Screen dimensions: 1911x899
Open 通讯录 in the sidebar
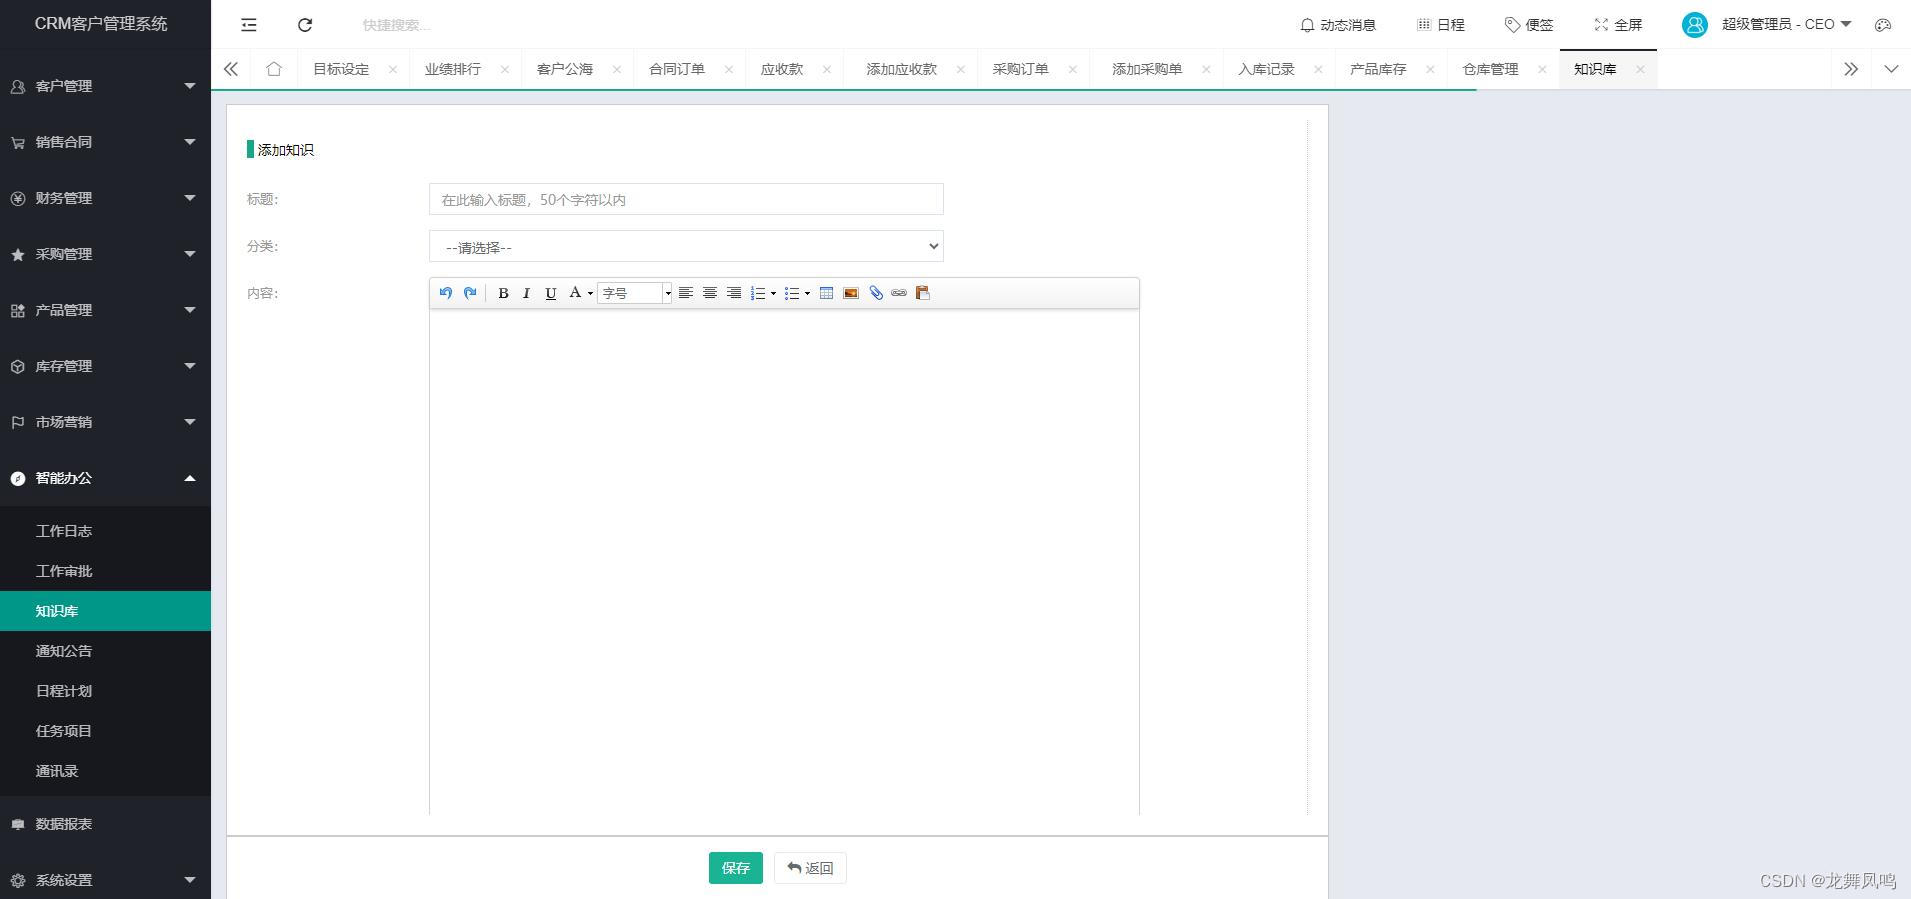coord(105,771)
